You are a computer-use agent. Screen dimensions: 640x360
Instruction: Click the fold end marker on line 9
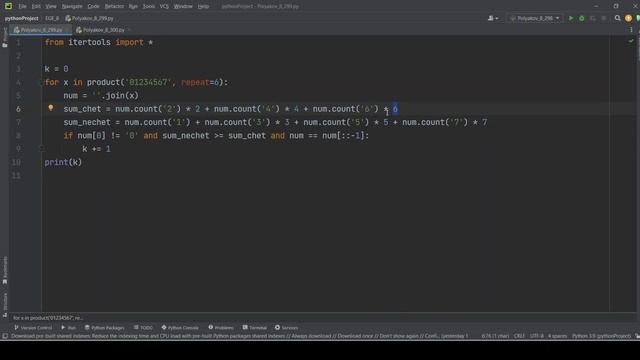pyautogui.click(x=42, y=149)
